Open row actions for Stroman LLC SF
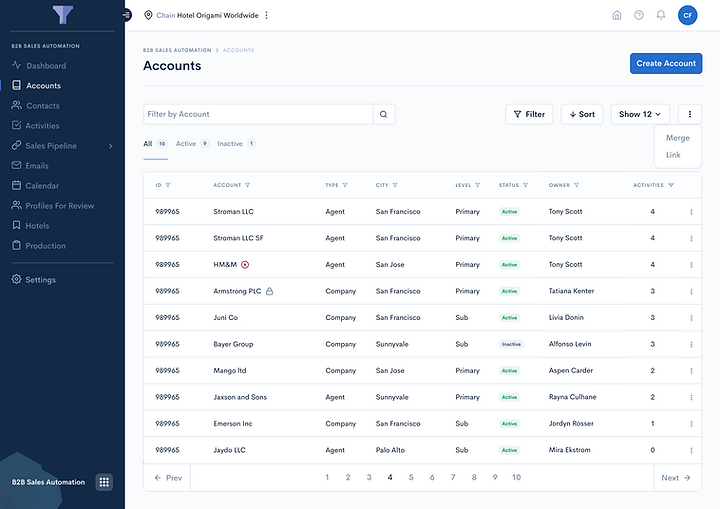720x509 pixels. pos(691,238)
